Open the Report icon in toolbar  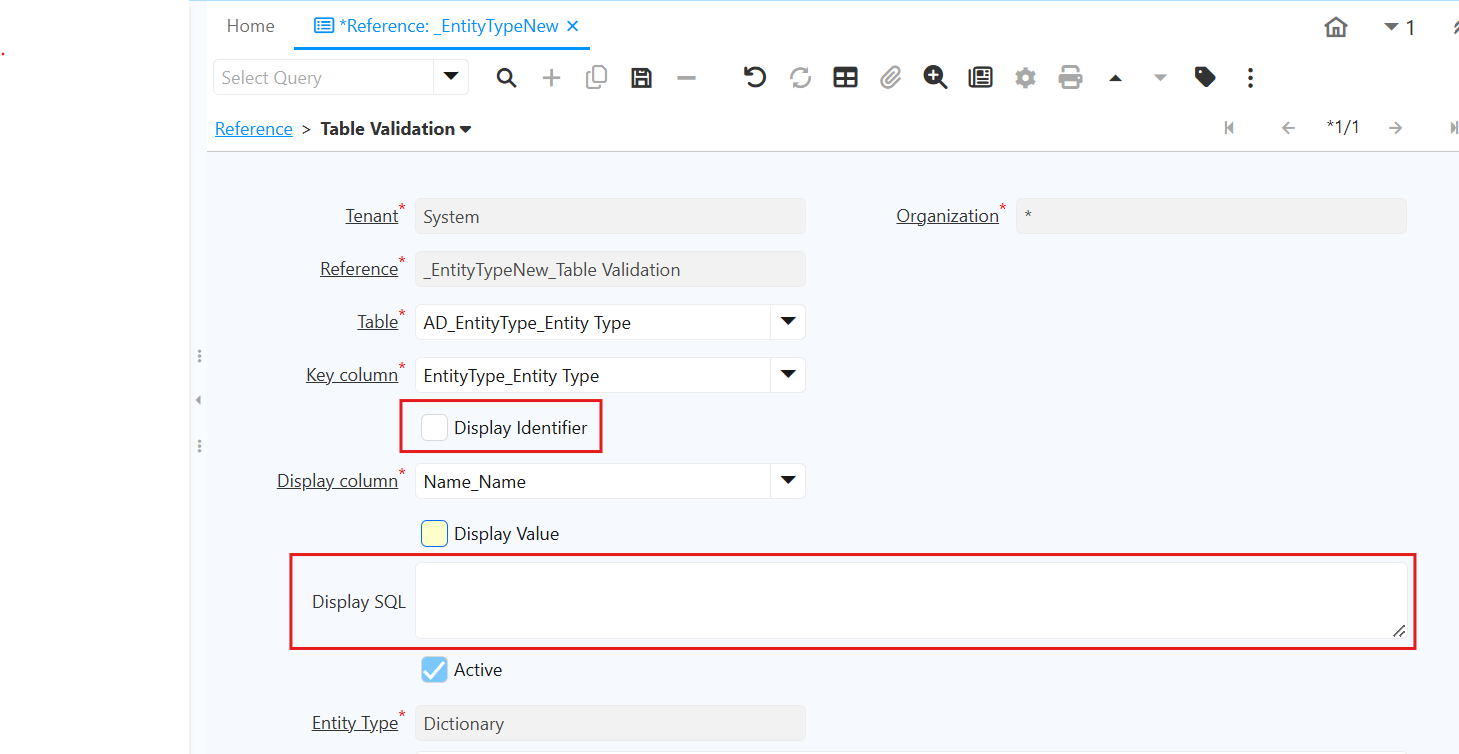point(980,78)
